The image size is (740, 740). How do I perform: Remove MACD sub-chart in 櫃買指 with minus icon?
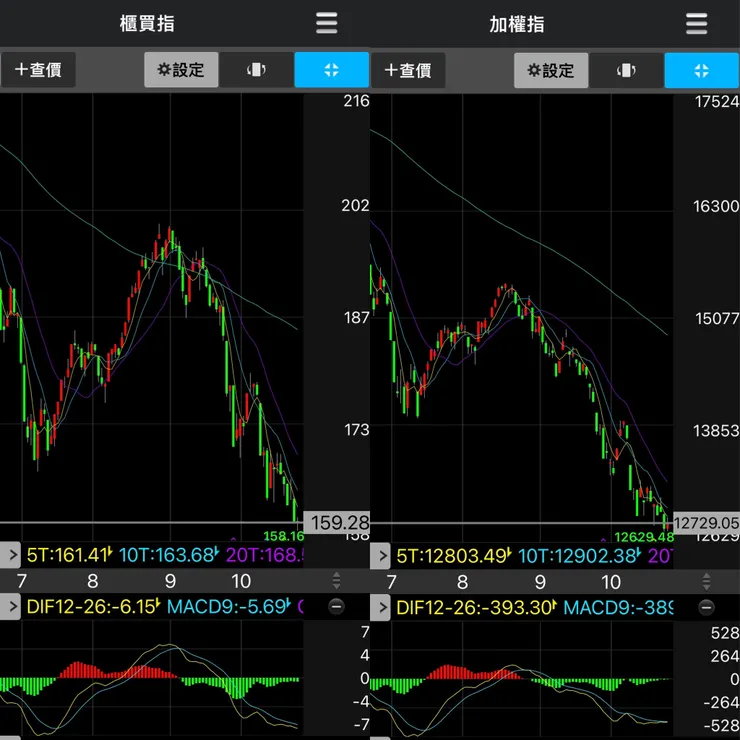click(x=336, y=606)
